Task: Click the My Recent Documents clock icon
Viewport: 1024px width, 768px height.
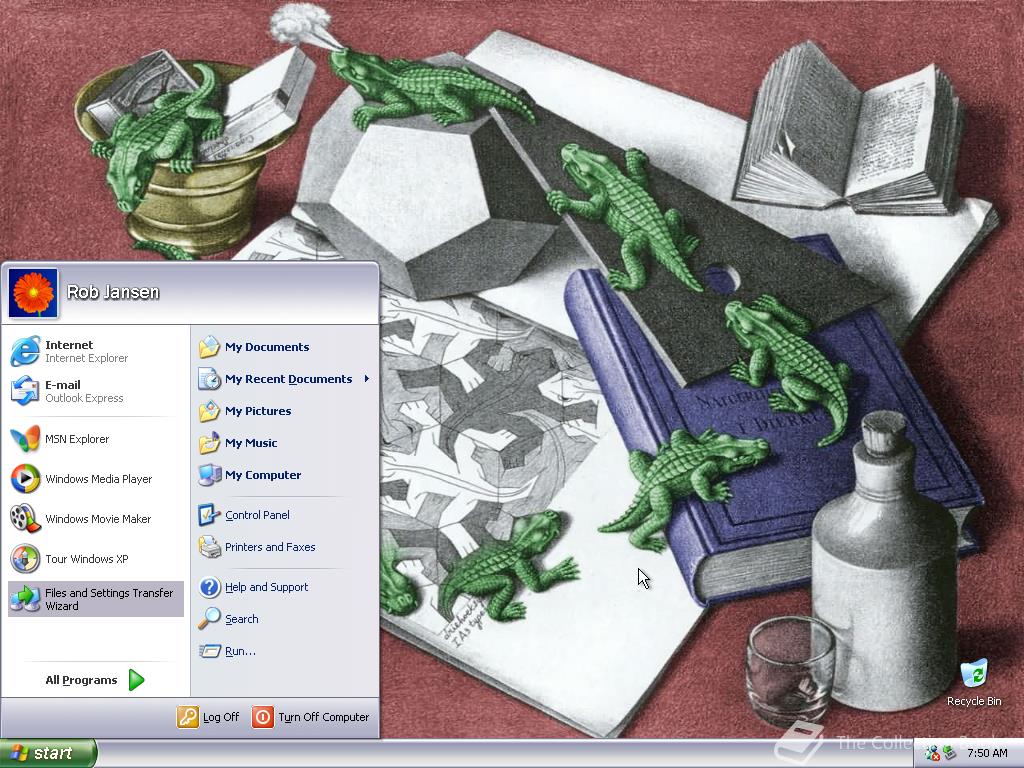Action: point(210,379)
